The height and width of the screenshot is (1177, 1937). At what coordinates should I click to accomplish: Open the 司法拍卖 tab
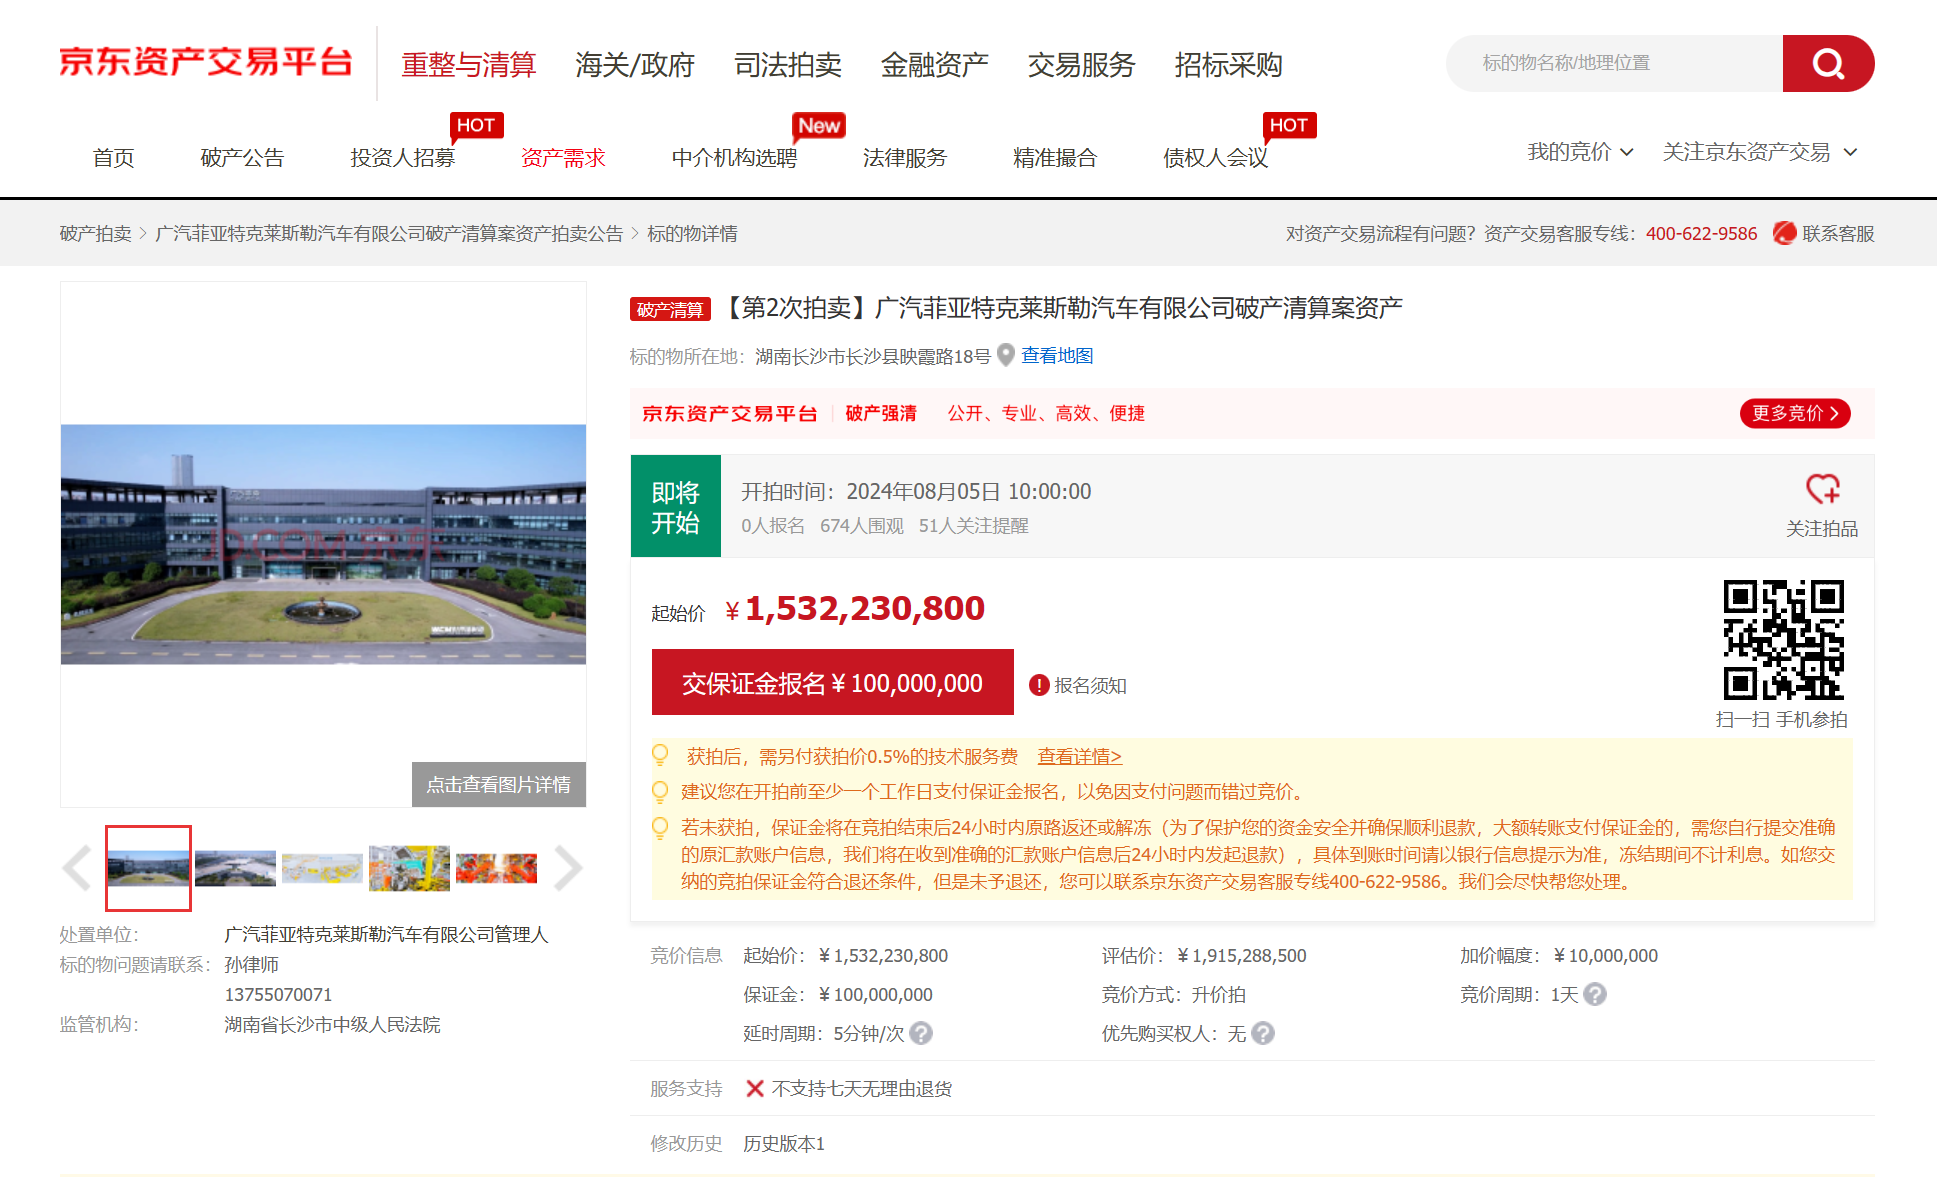[x=788, y=65]
